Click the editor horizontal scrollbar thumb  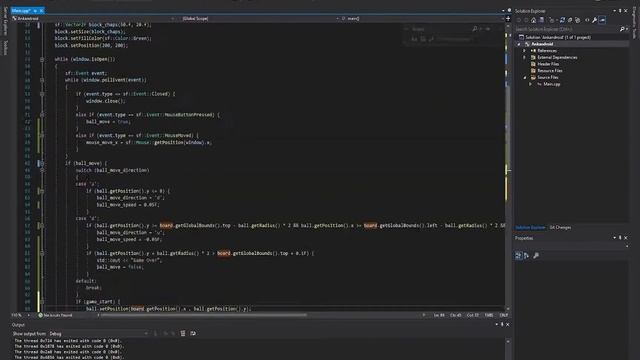[203, 315]
